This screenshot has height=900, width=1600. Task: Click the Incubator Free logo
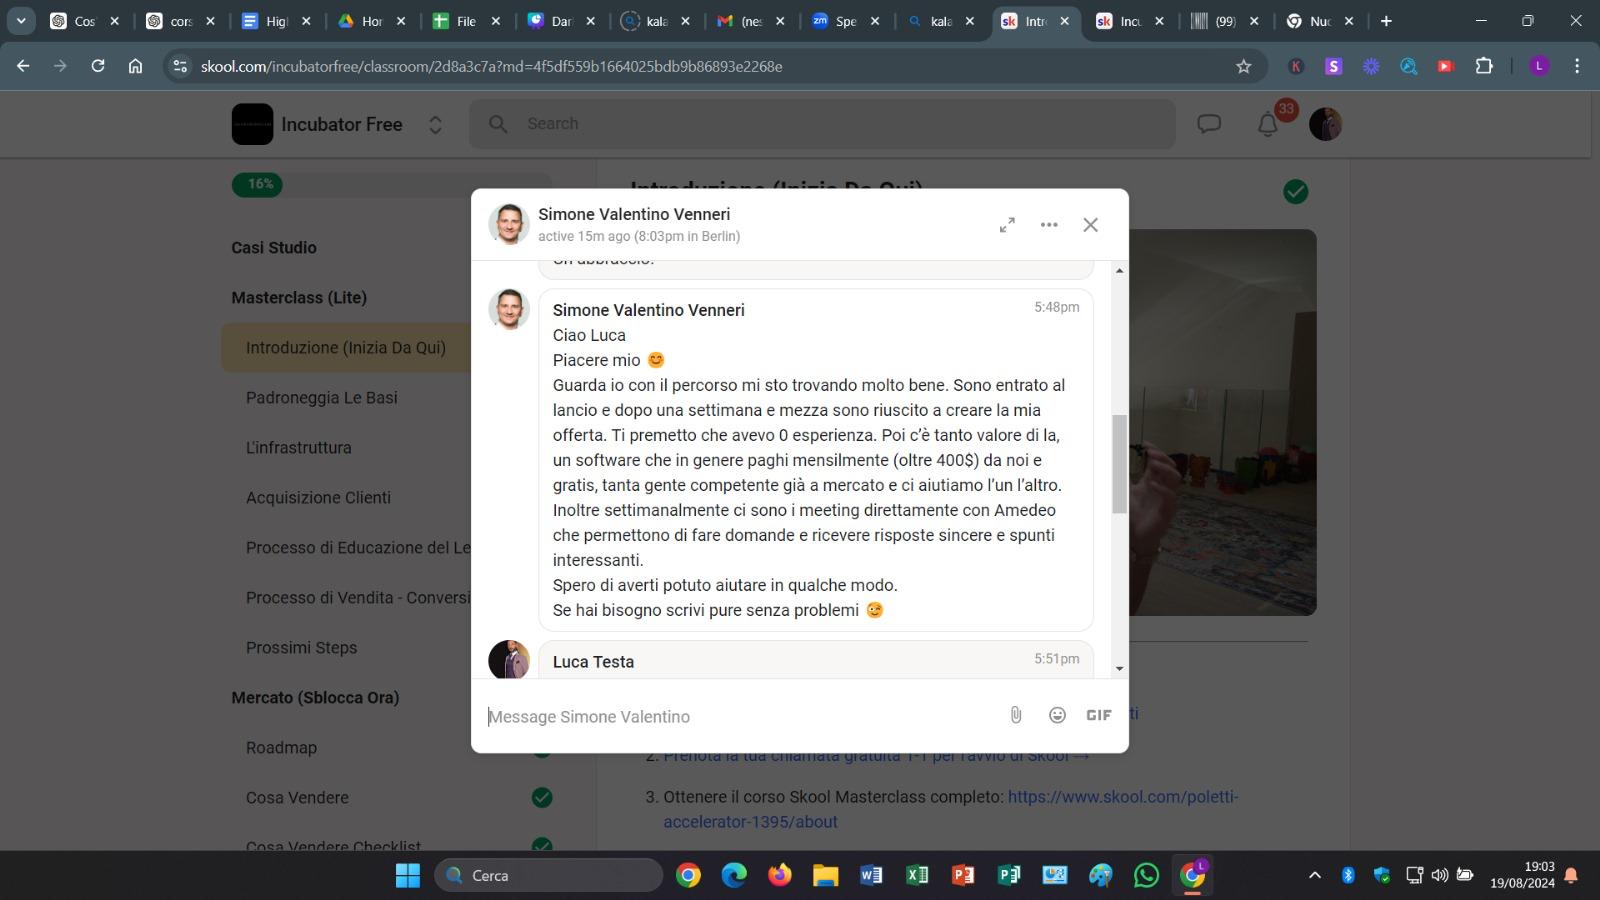click(252, 124)
